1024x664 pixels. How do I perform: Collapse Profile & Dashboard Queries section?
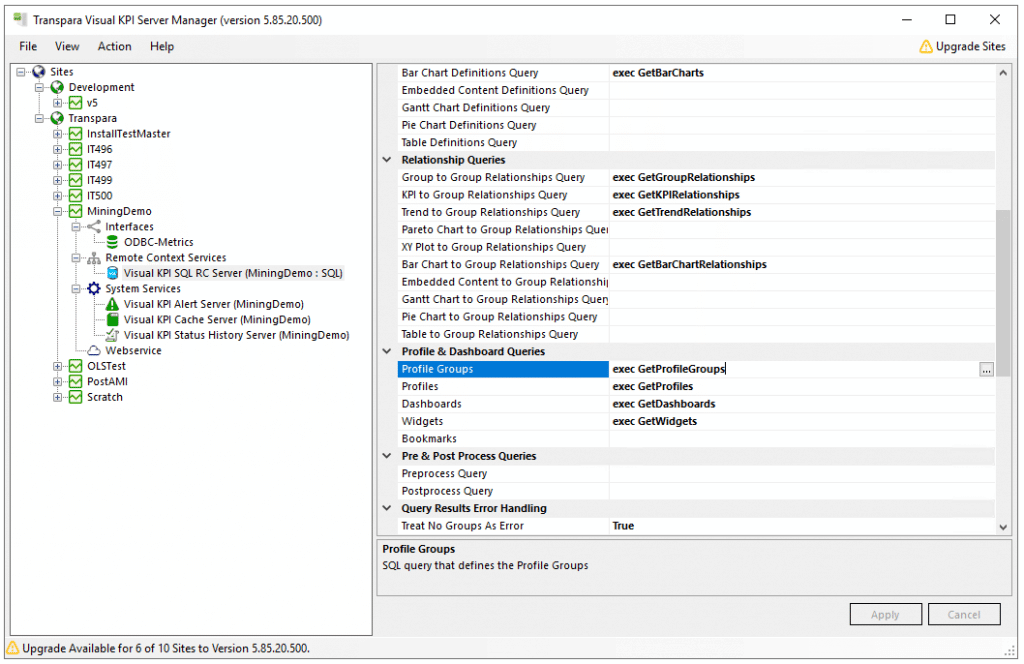(387, 352)
